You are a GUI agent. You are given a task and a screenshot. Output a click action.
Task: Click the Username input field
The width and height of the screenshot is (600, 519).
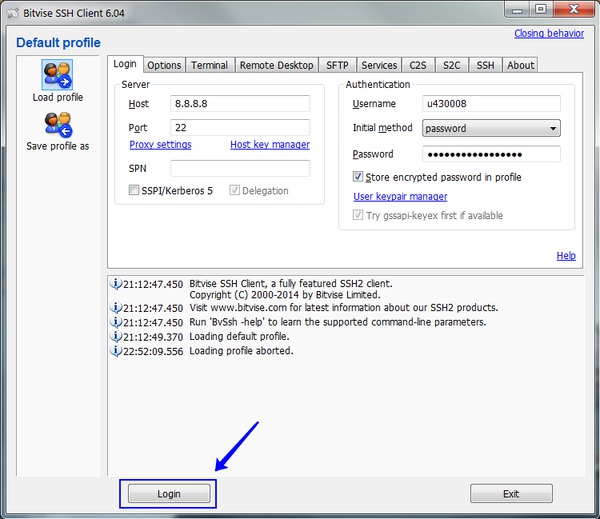click(x=491, y=104)
